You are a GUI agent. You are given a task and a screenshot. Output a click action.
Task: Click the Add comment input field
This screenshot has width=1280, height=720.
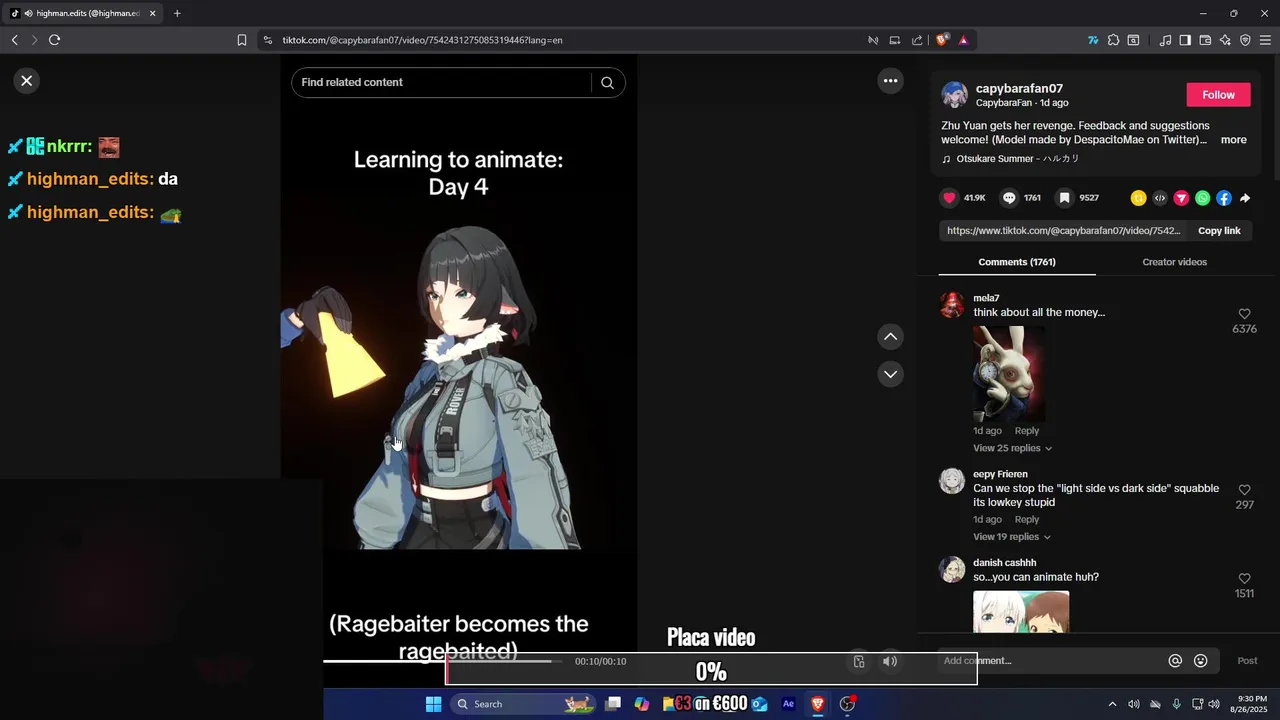pos(1050,661)
